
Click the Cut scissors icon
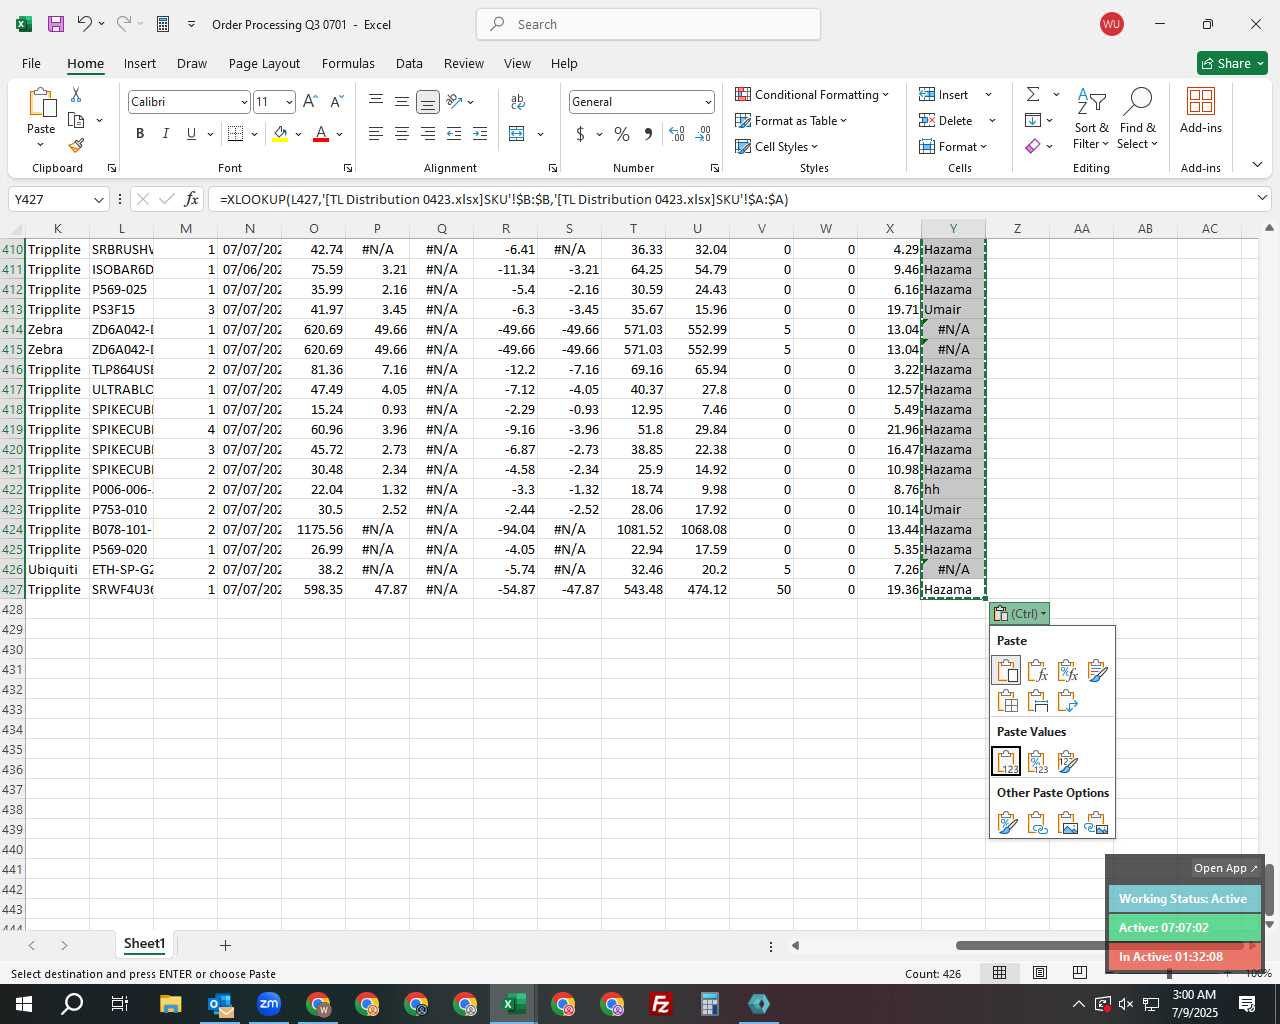pos(76,95)
